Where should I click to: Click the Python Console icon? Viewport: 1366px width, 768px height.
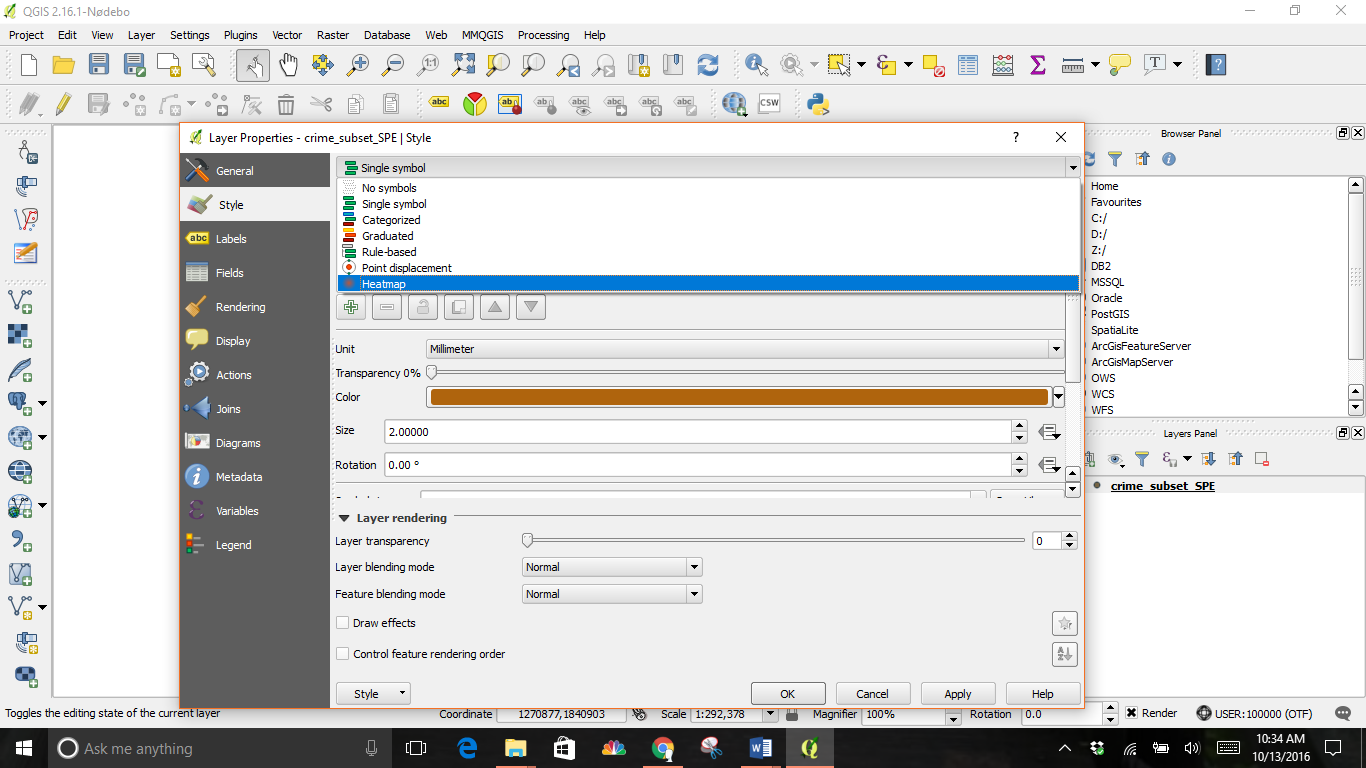click(x=818, y=104)
